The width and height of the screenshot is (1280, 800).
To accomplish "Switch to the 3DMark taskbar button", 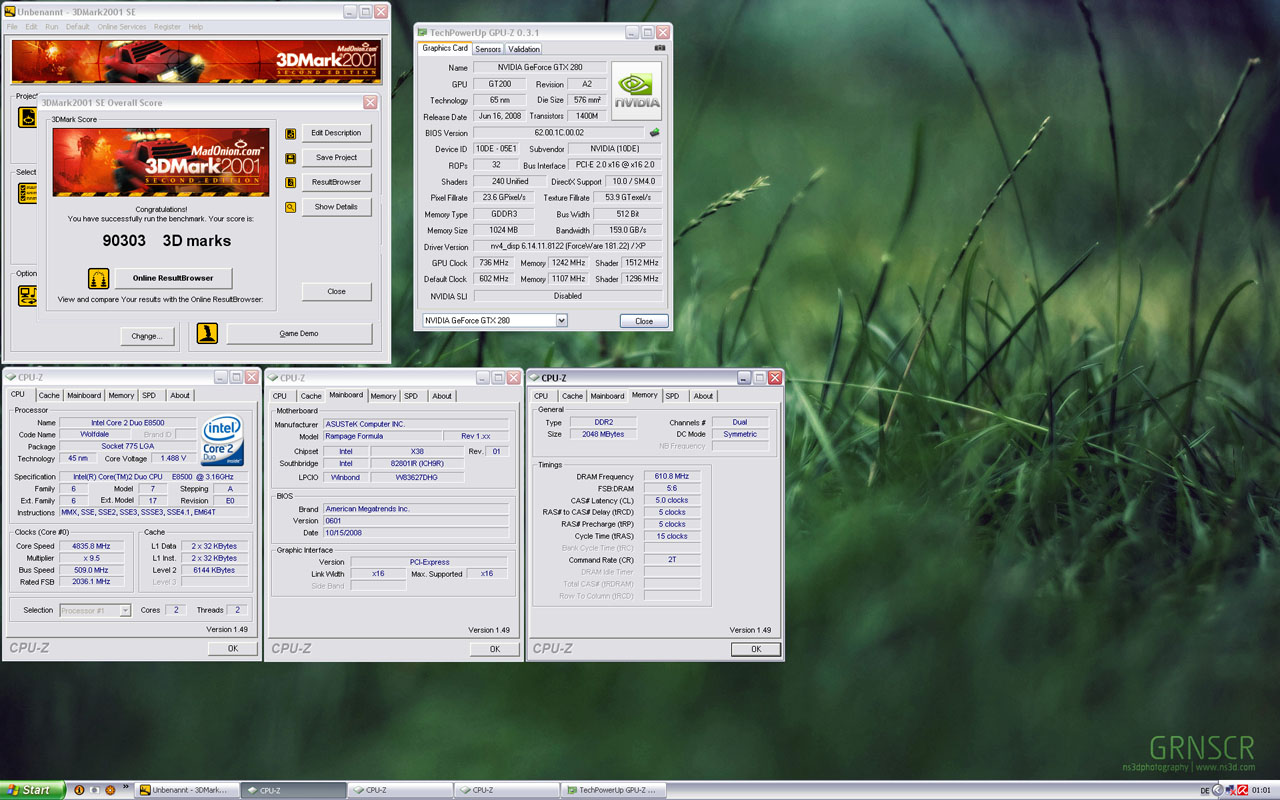I will (186, 790).
